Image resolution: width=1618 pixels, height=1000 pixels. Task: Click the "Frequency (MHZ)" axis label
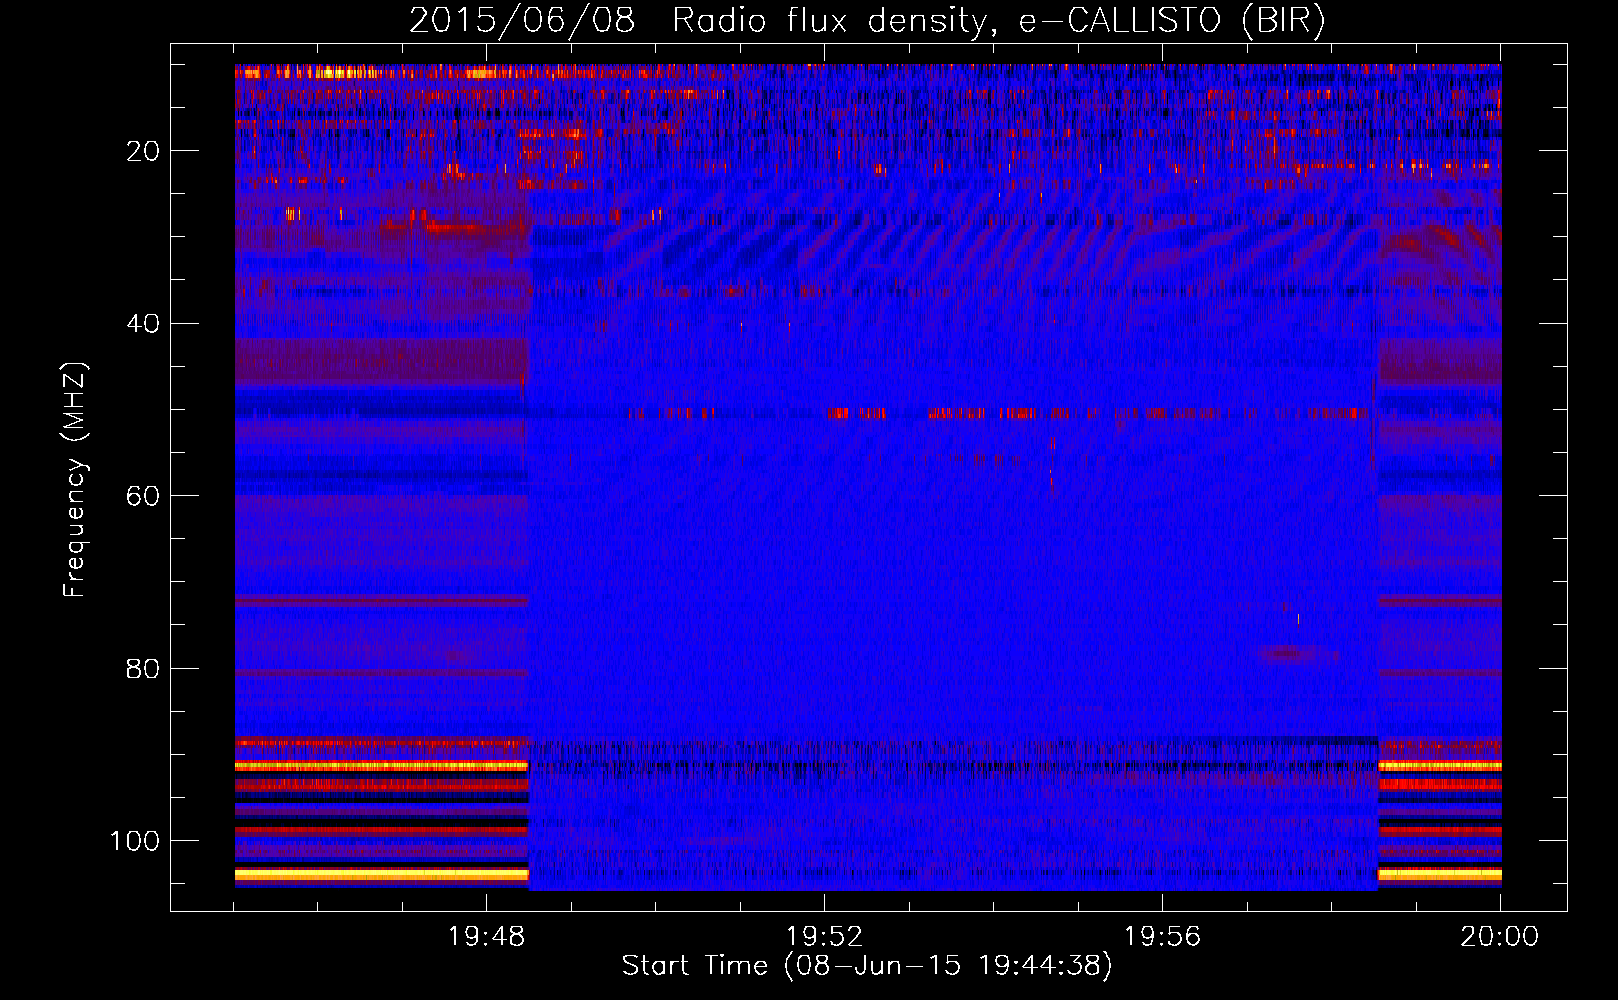pos(75,479)
